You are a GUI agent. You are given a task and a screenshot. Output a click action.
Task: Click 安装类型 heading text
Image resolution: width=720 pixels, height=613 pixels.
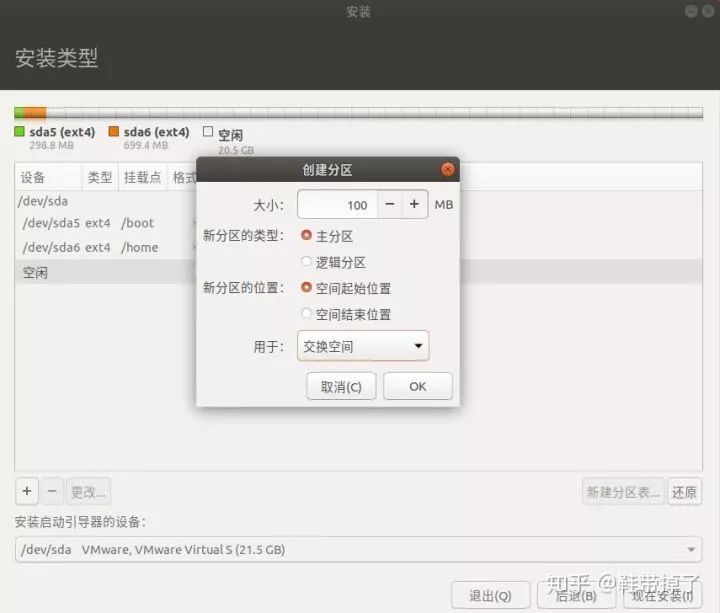[57, 58]
